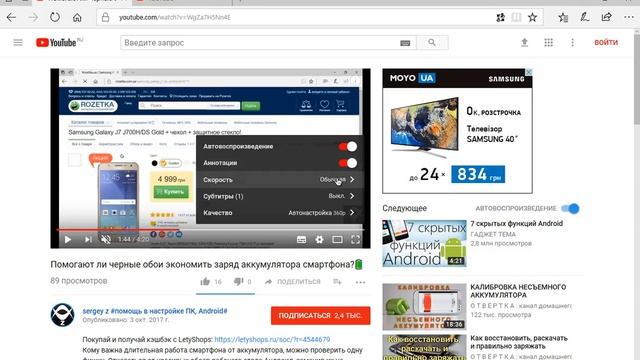
Task: Open the translate page icon
Action: (x=500, y=17)
